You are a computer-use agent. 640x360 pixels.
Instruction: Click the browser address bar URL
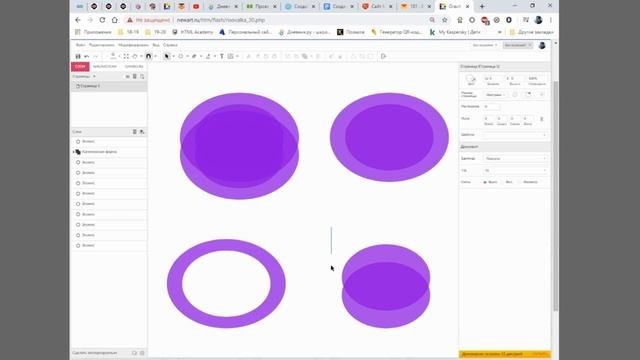[221, 20]
